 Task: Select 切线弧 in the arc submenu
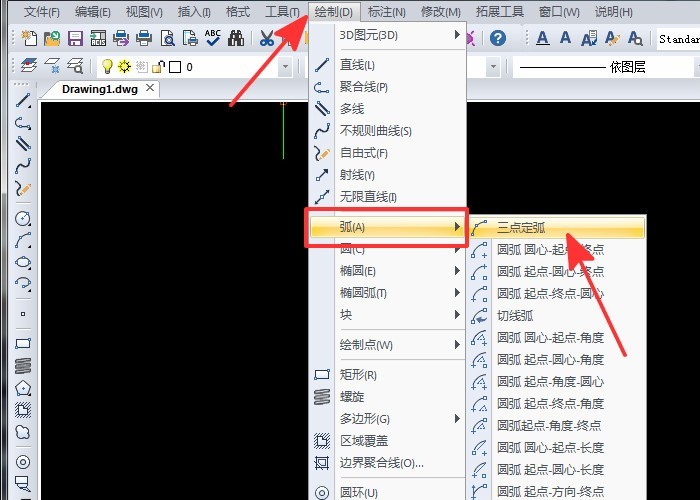557,316
